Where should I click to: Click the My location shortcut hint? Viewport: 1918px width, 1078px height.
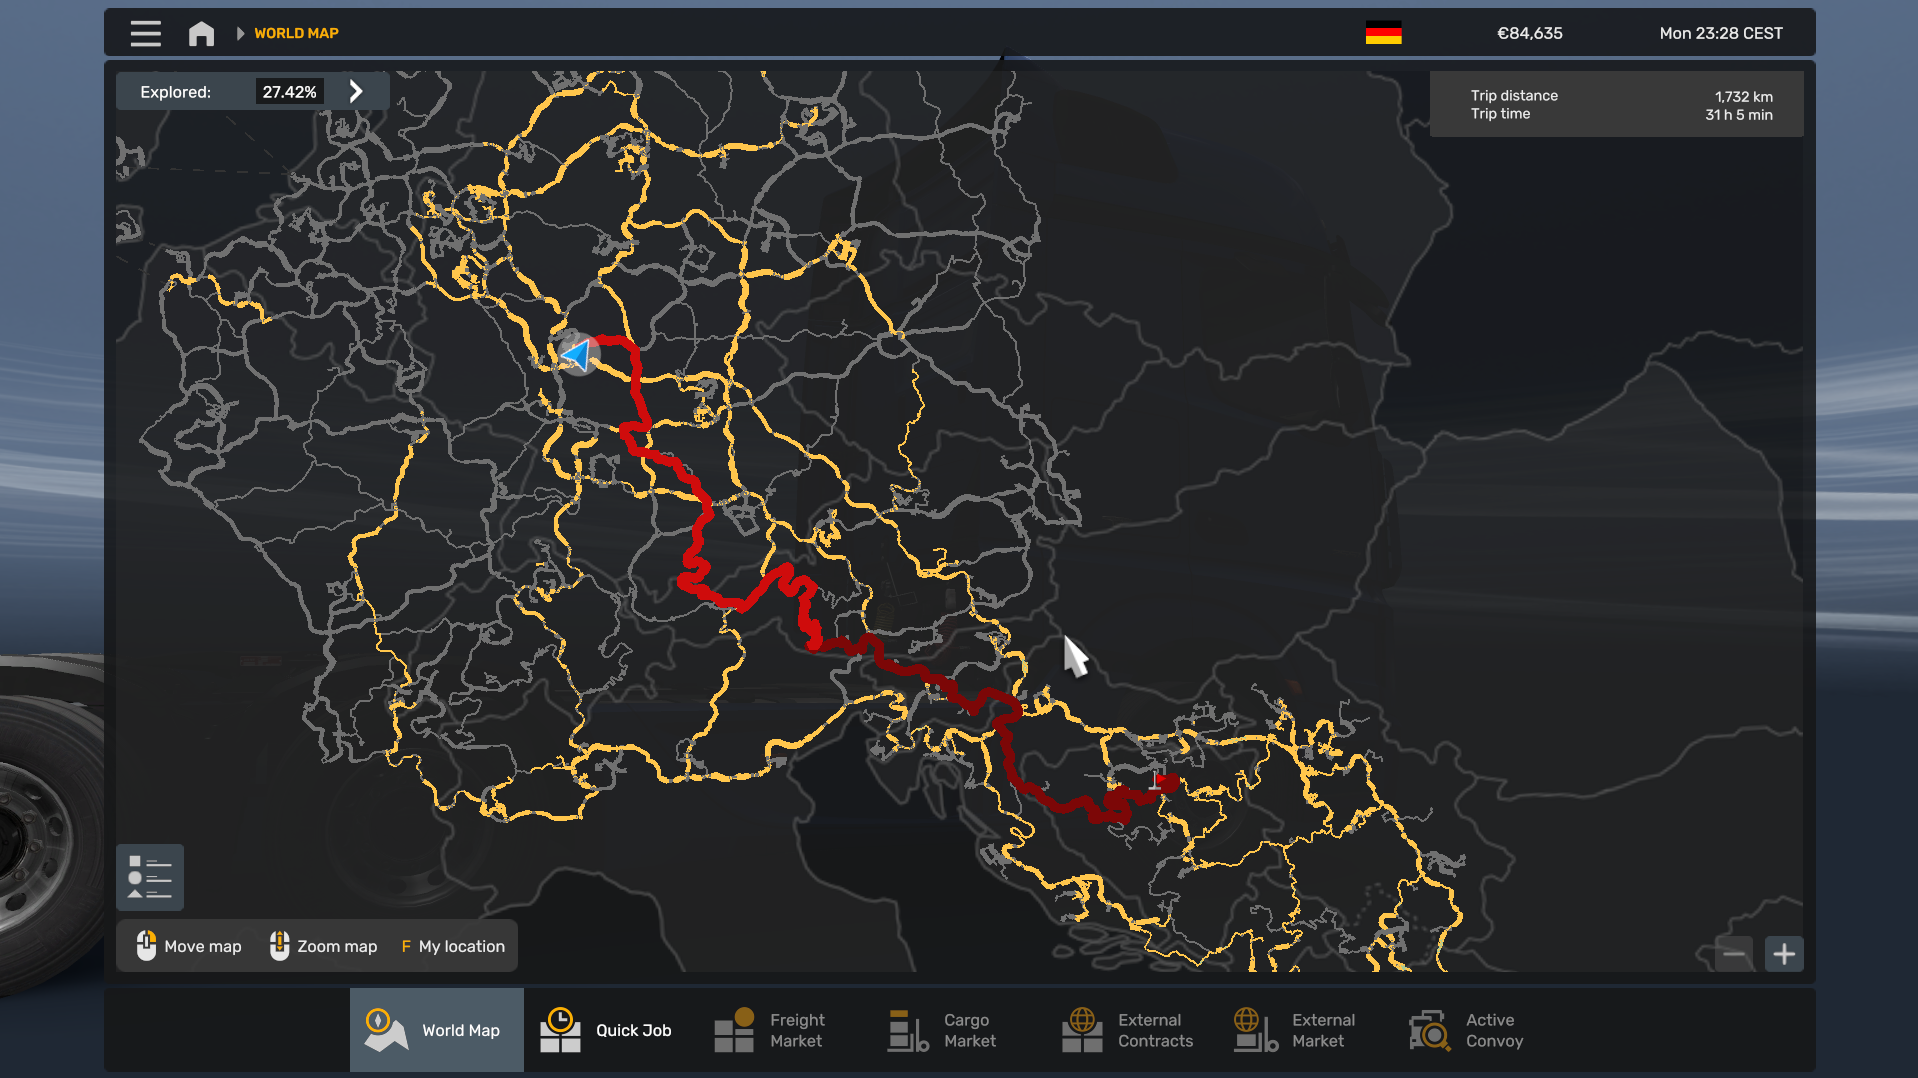[x=453, y=946]
